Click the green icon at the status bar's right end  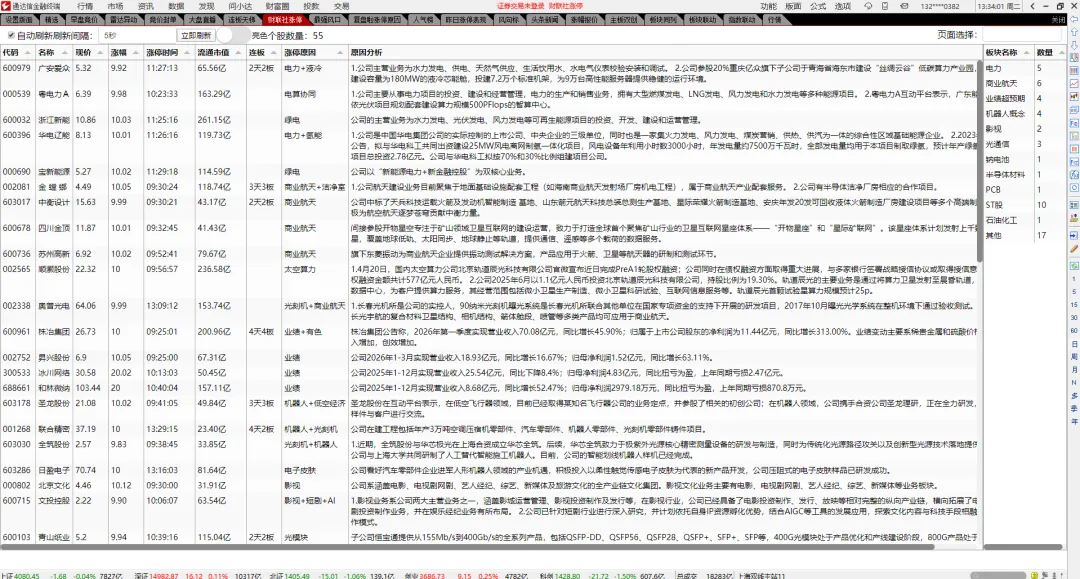click(x=1034, y=575)
